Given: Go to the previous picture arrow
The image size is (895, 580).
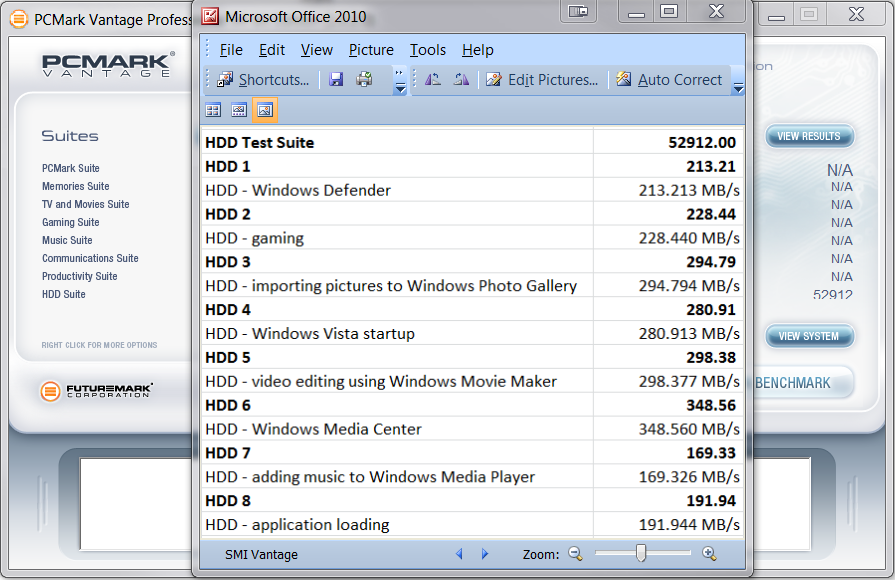Looking at the screenshot, I should click(x=460, y=554).
